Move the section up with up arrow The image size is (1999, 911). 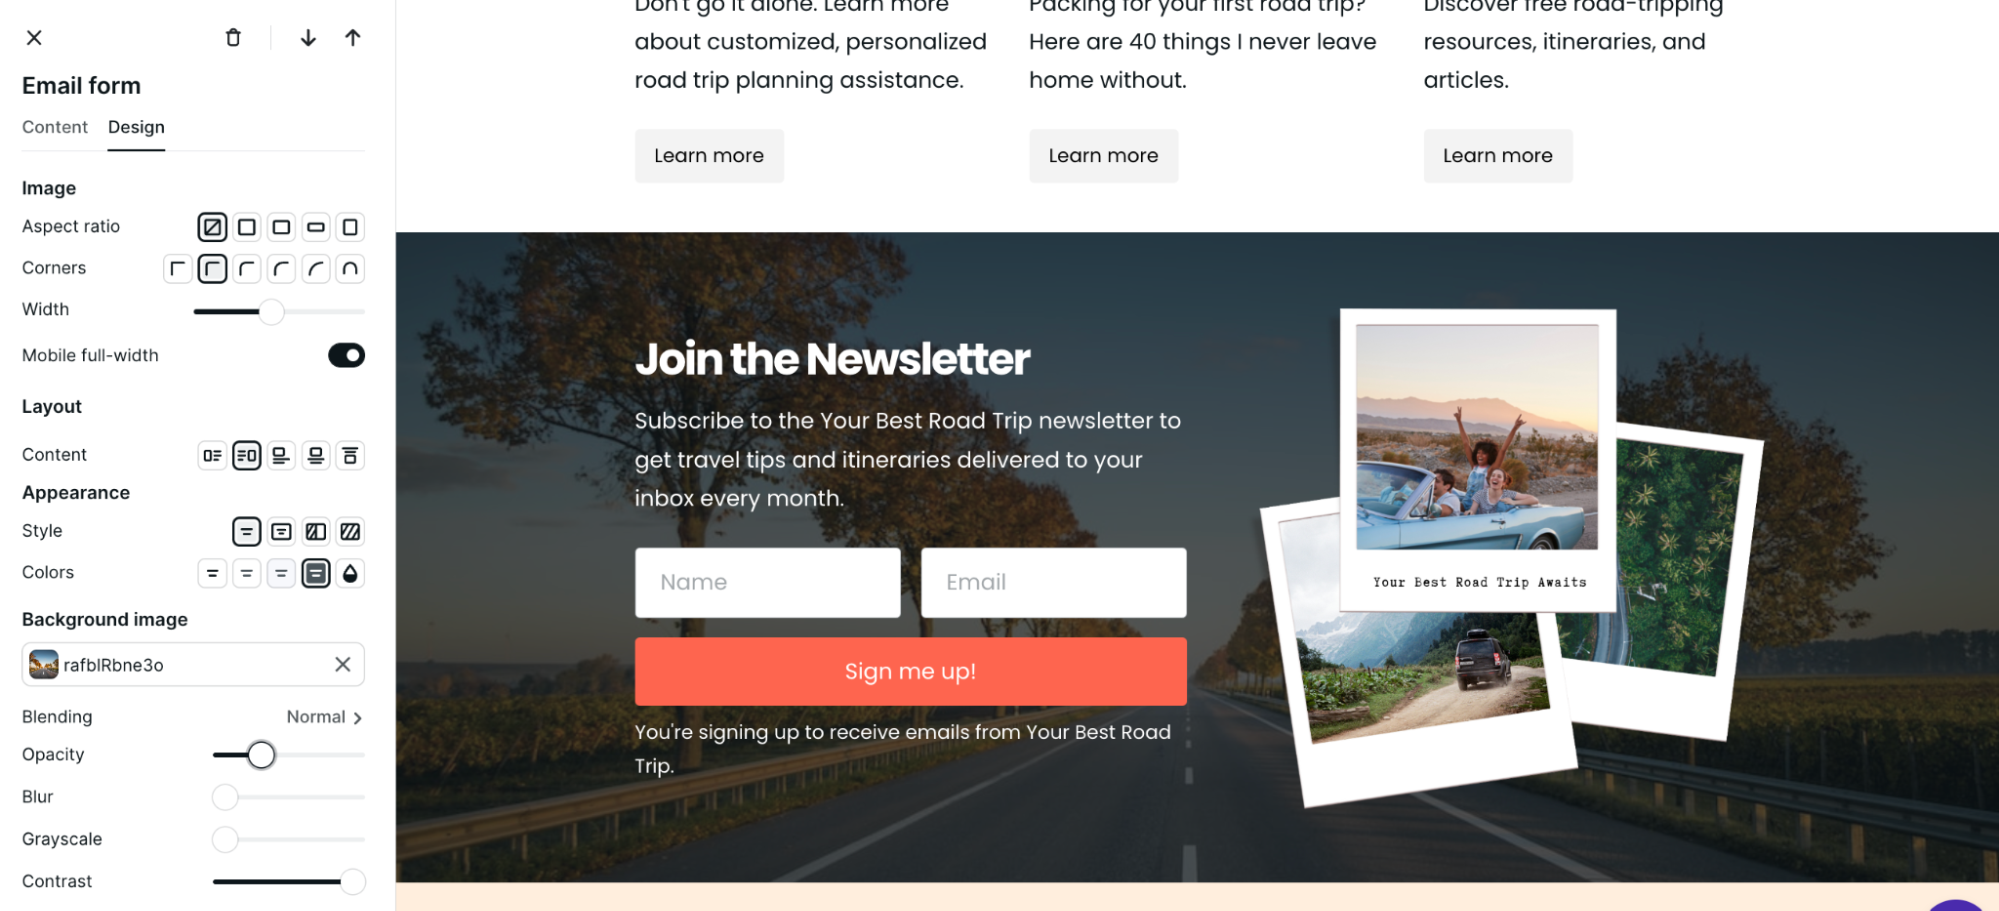click(x=353, y=38)
